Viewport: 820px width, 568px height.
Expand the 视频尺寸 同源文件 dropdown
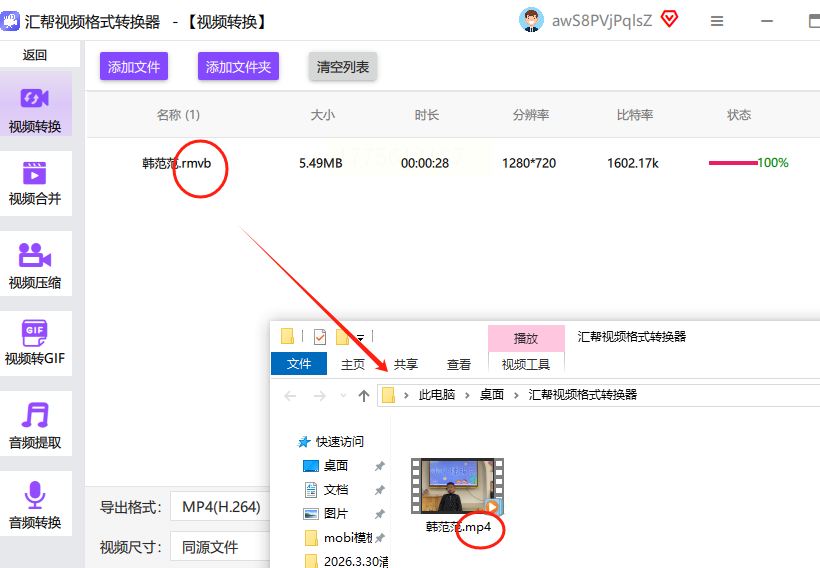pyautogui.click(x=220, y=547)
